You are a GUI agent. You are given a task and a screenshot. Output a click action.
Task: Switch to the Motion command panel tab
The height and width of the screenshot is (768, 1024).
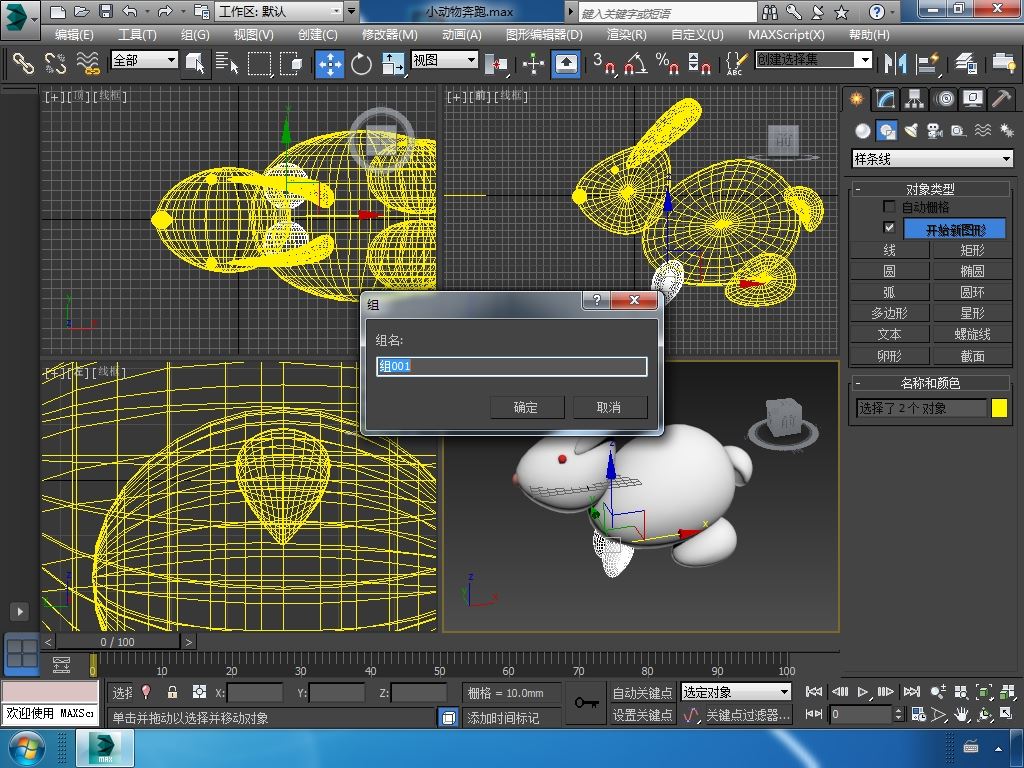[944, 99]
